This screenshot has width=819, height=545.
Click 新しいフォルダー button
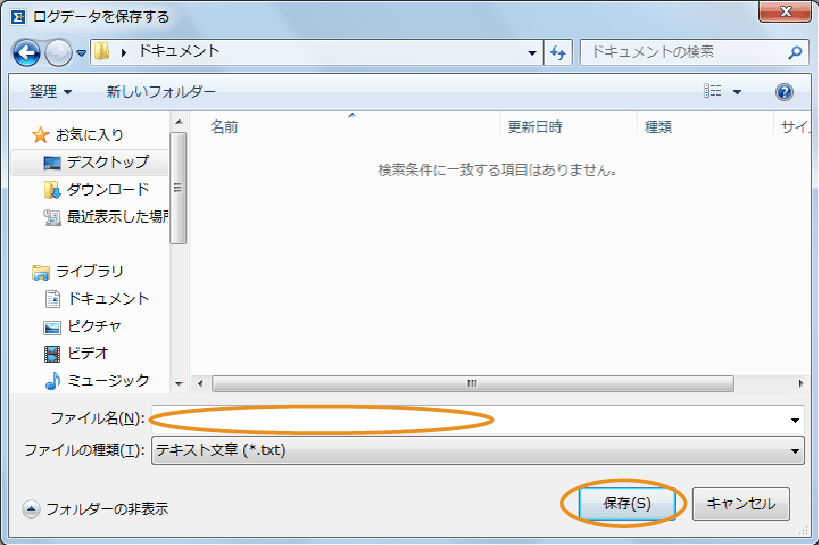(161, 92)
